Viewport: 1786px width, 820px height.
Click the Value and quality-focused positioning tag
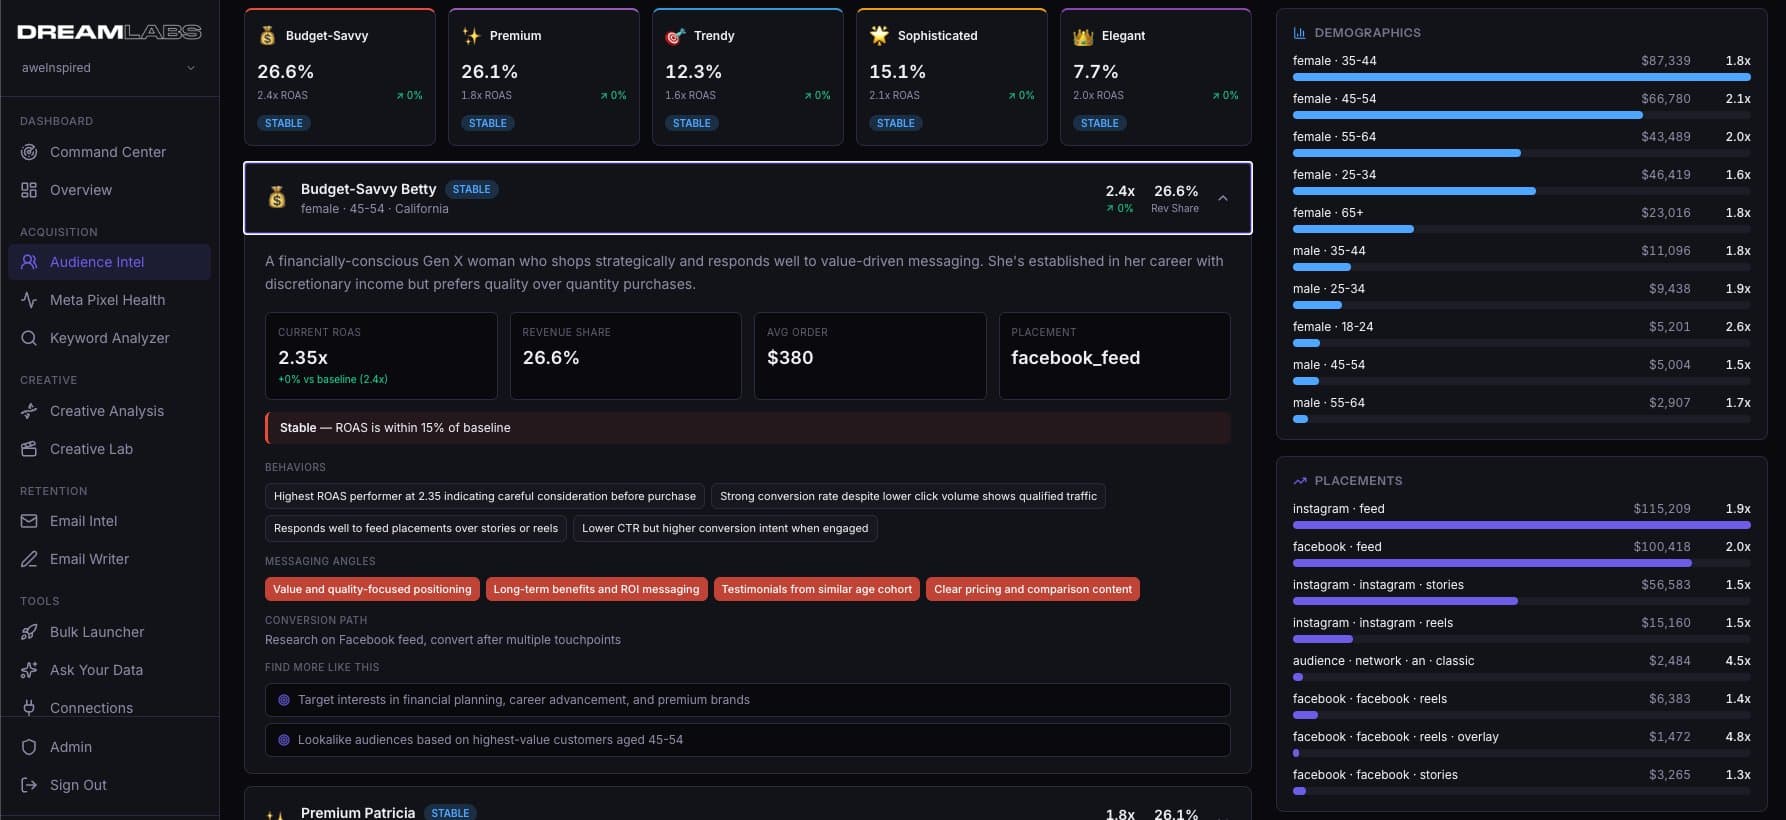pyautogui.click(x=372, y=589)
